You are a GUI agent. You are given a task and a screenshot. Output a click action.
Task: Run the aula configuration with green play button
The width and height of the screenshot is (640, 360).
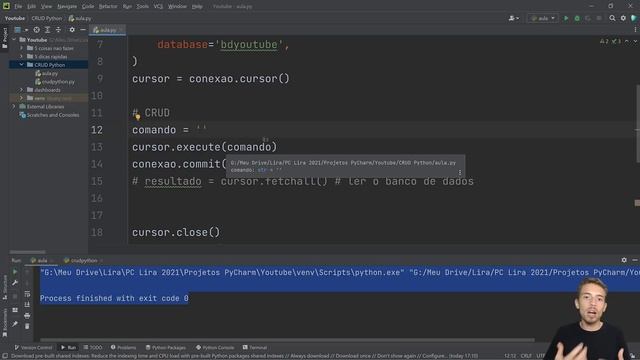tap(566, 18)
